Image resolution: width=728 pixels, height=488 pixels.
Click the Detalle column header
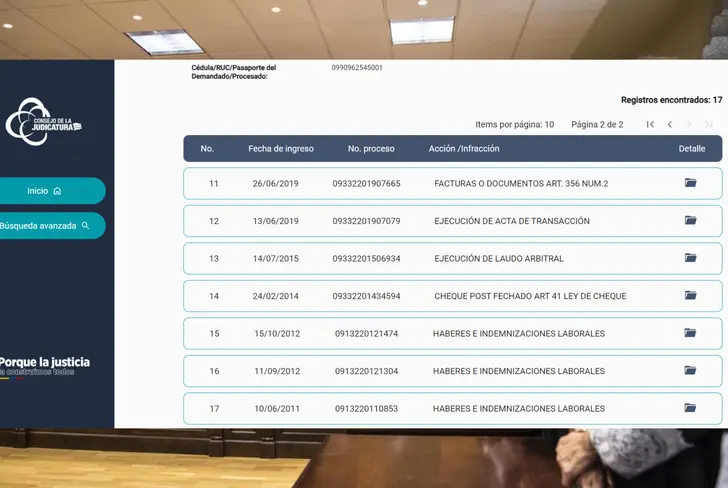pyautogui.click(x=691, y=149)
